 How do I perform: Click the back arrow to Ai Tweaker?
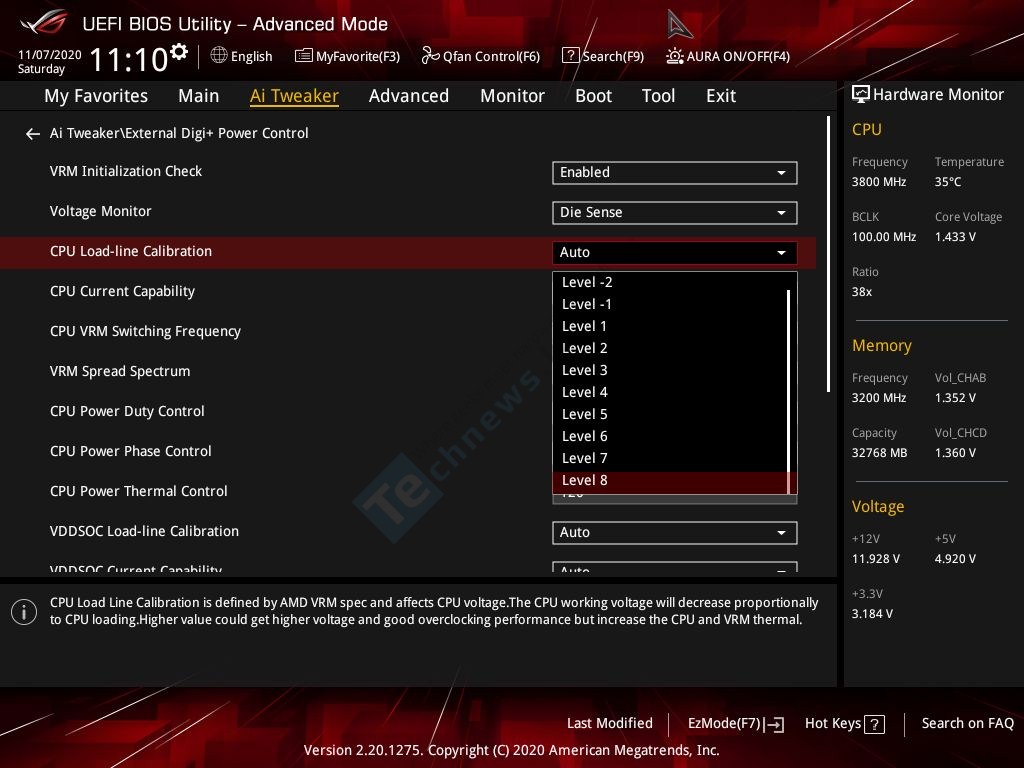(x=33, y=134)
